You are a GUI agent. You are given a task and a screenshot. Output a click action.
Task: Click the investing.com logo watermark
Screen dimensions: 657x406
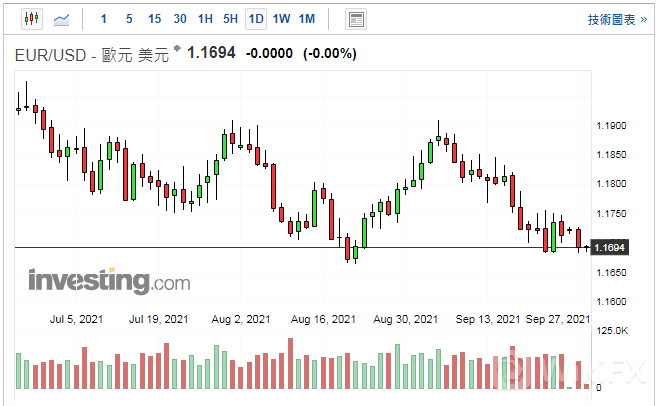click(x=109, y=281)
